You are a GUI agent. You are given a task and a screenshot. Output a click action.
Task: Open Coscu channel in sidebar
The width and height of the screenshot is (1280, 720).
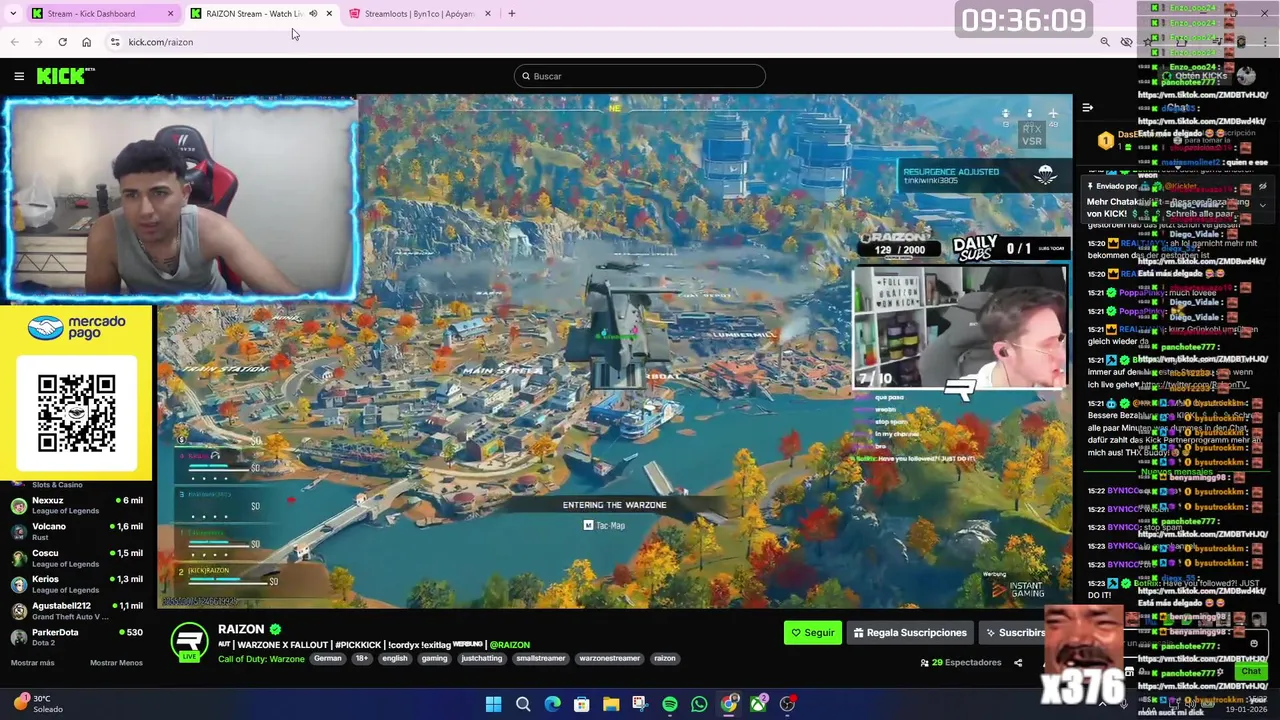point(76,558)
